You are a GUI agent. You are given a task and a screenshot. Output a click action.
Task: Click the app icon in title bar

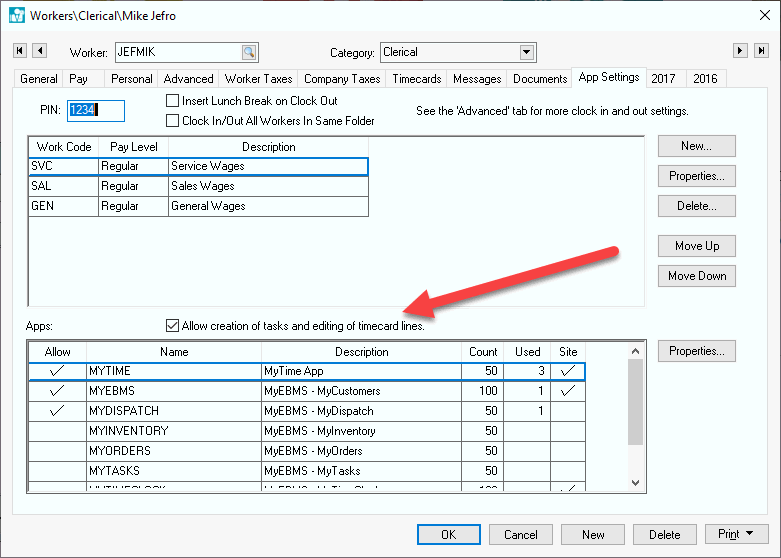[15, 14]
